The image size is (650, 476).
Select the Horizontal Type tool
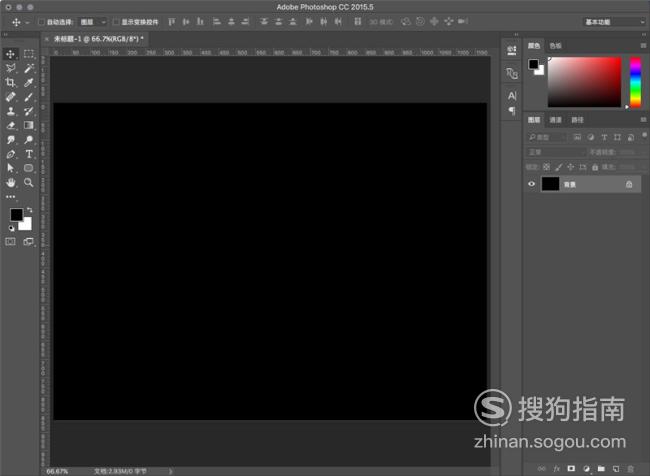(29, 154)
